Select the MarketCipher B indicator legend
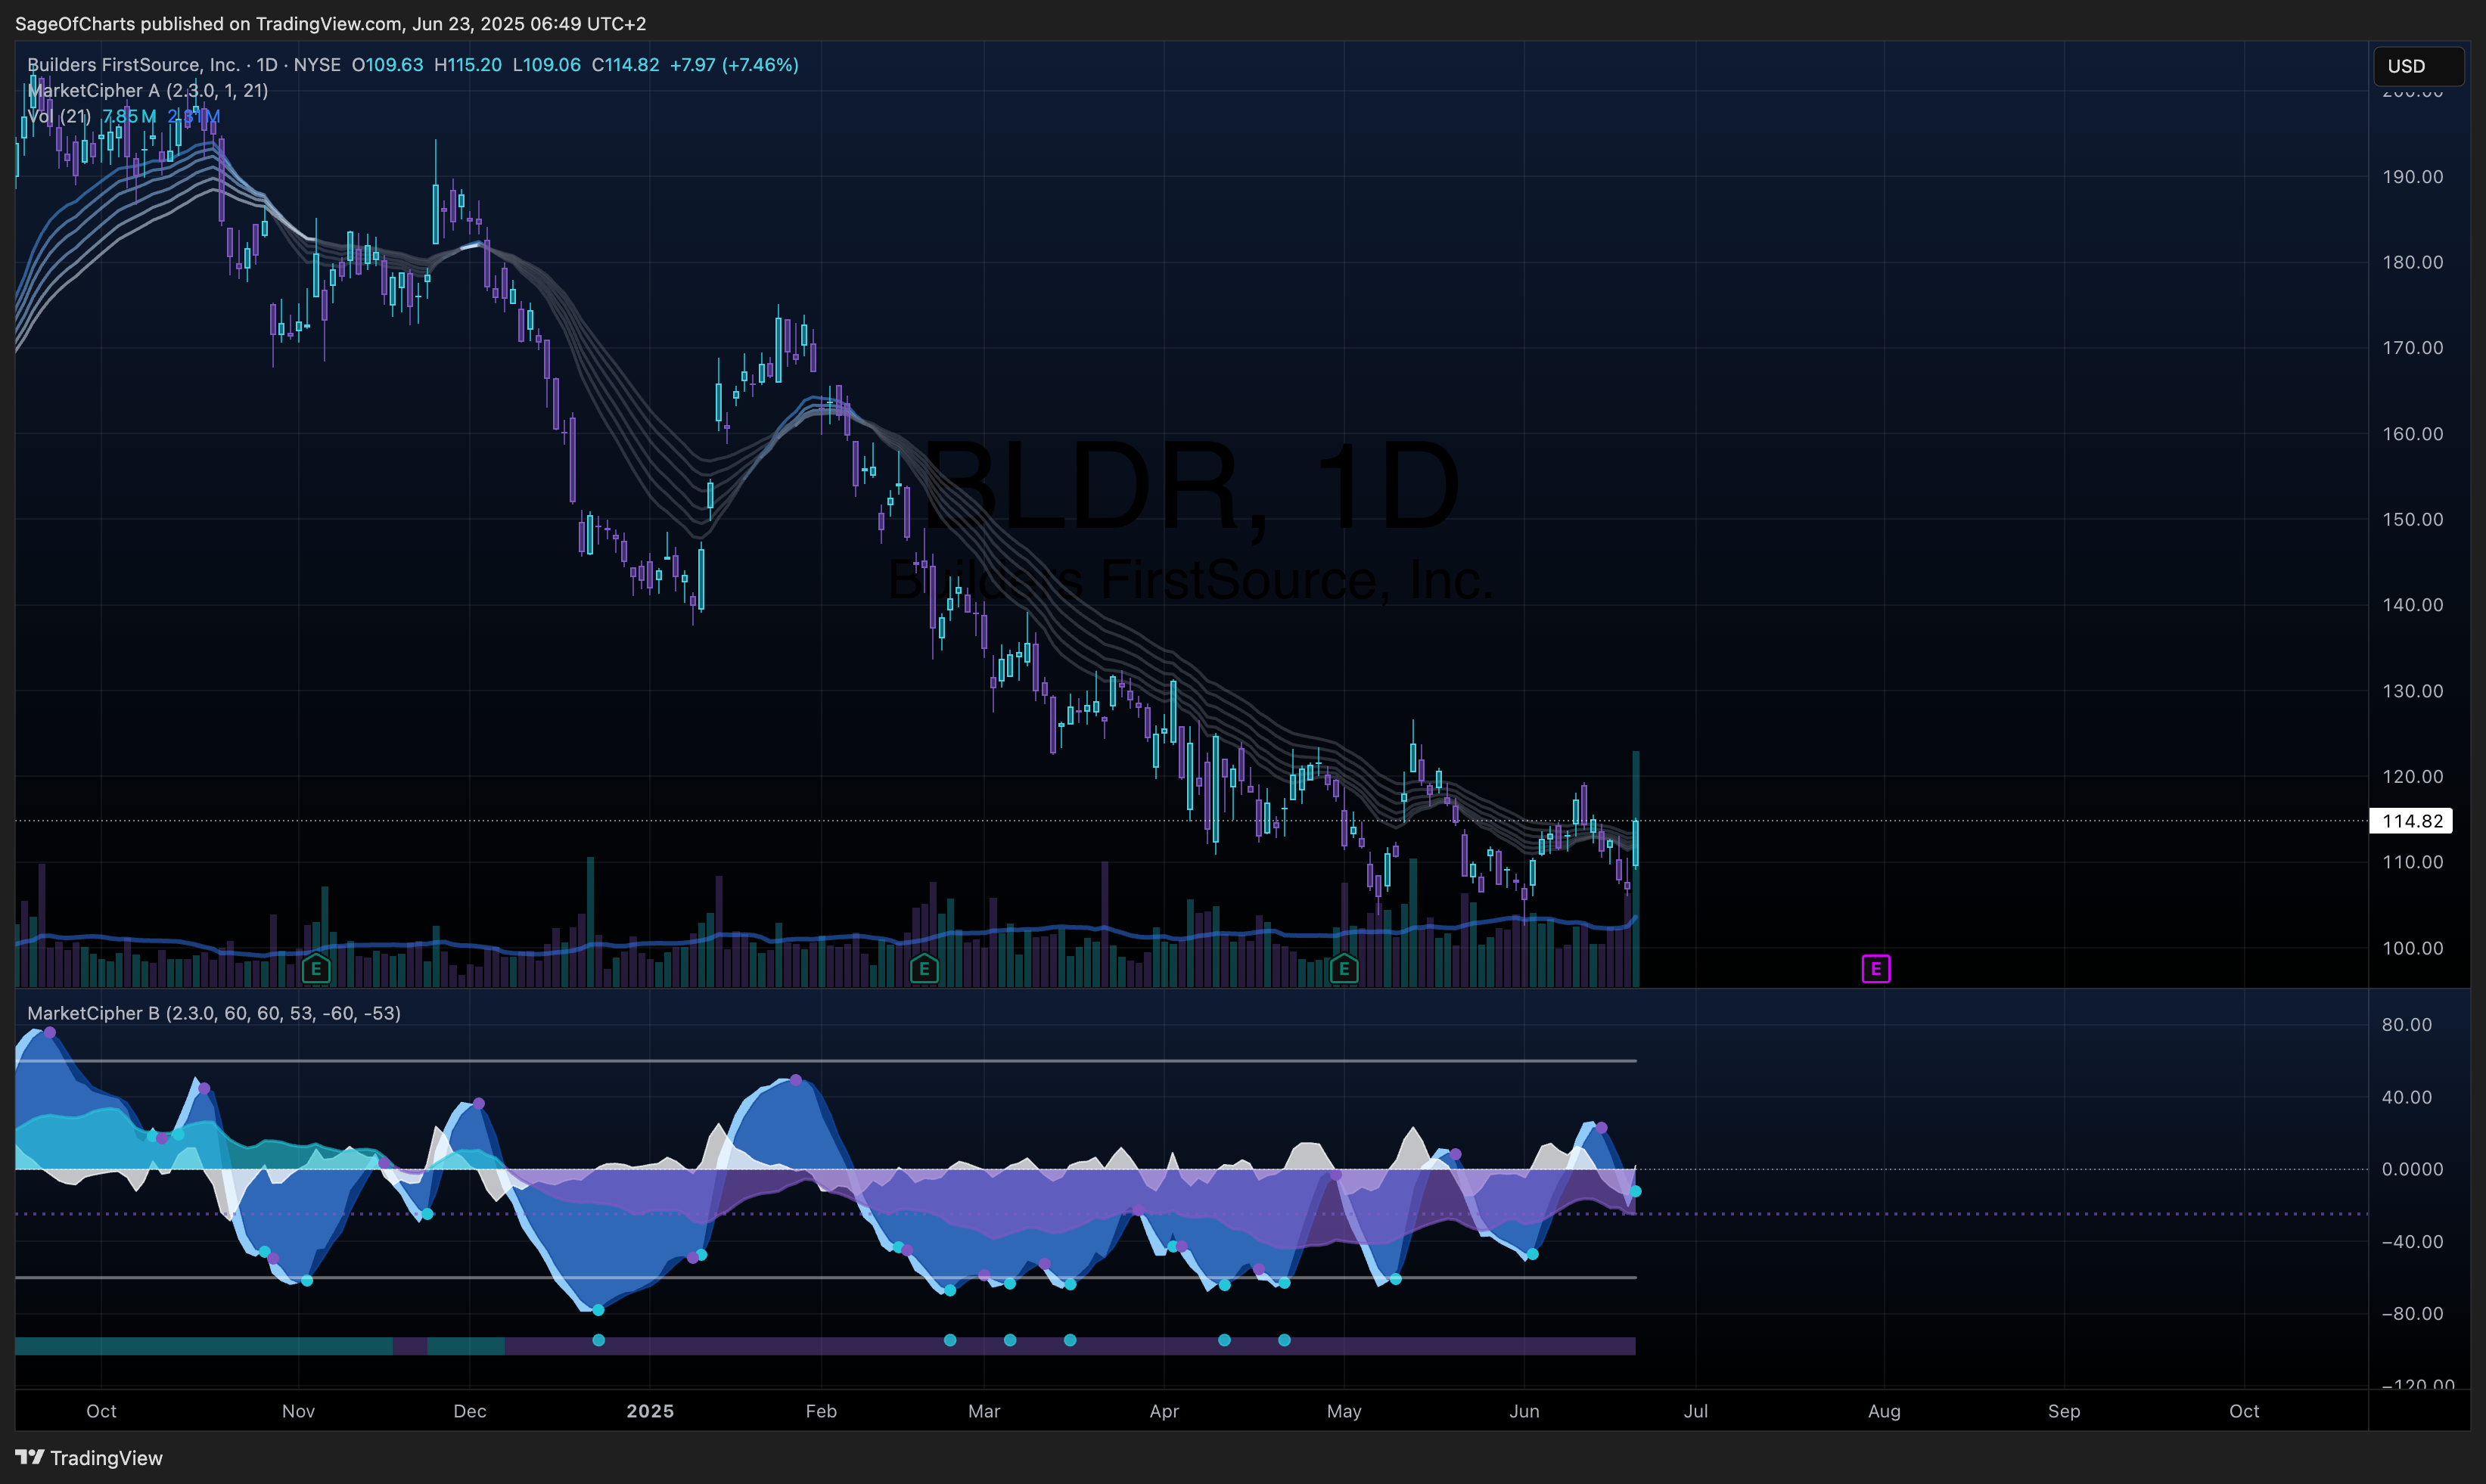This screenshot has height=1484, width=2486. tap(214, 1013)
